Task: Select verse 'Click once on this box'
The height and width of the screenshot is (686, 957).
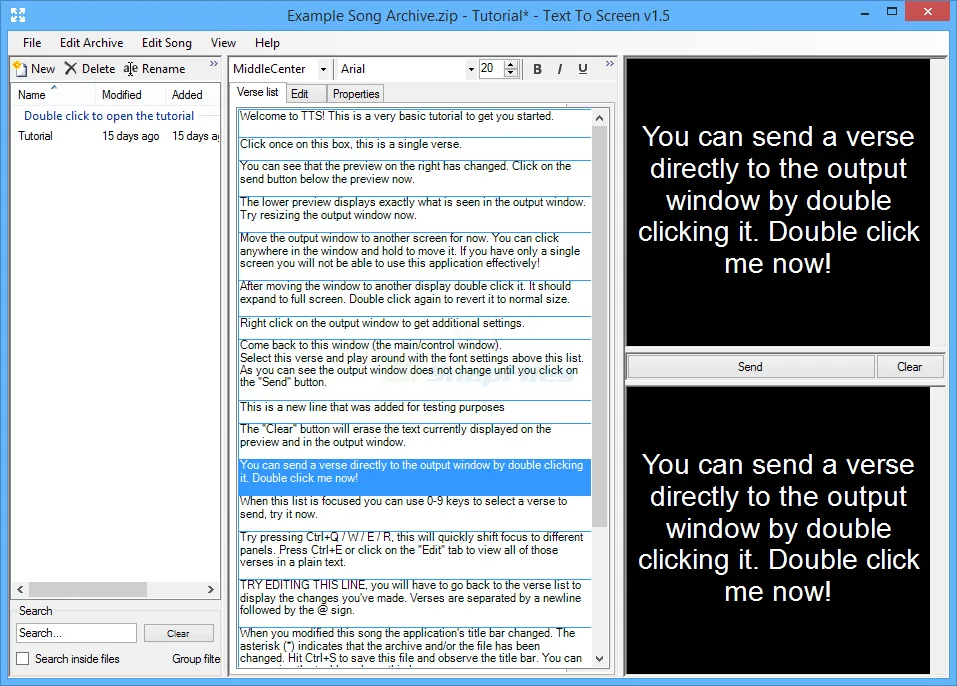Action: [x=414, y=149]
